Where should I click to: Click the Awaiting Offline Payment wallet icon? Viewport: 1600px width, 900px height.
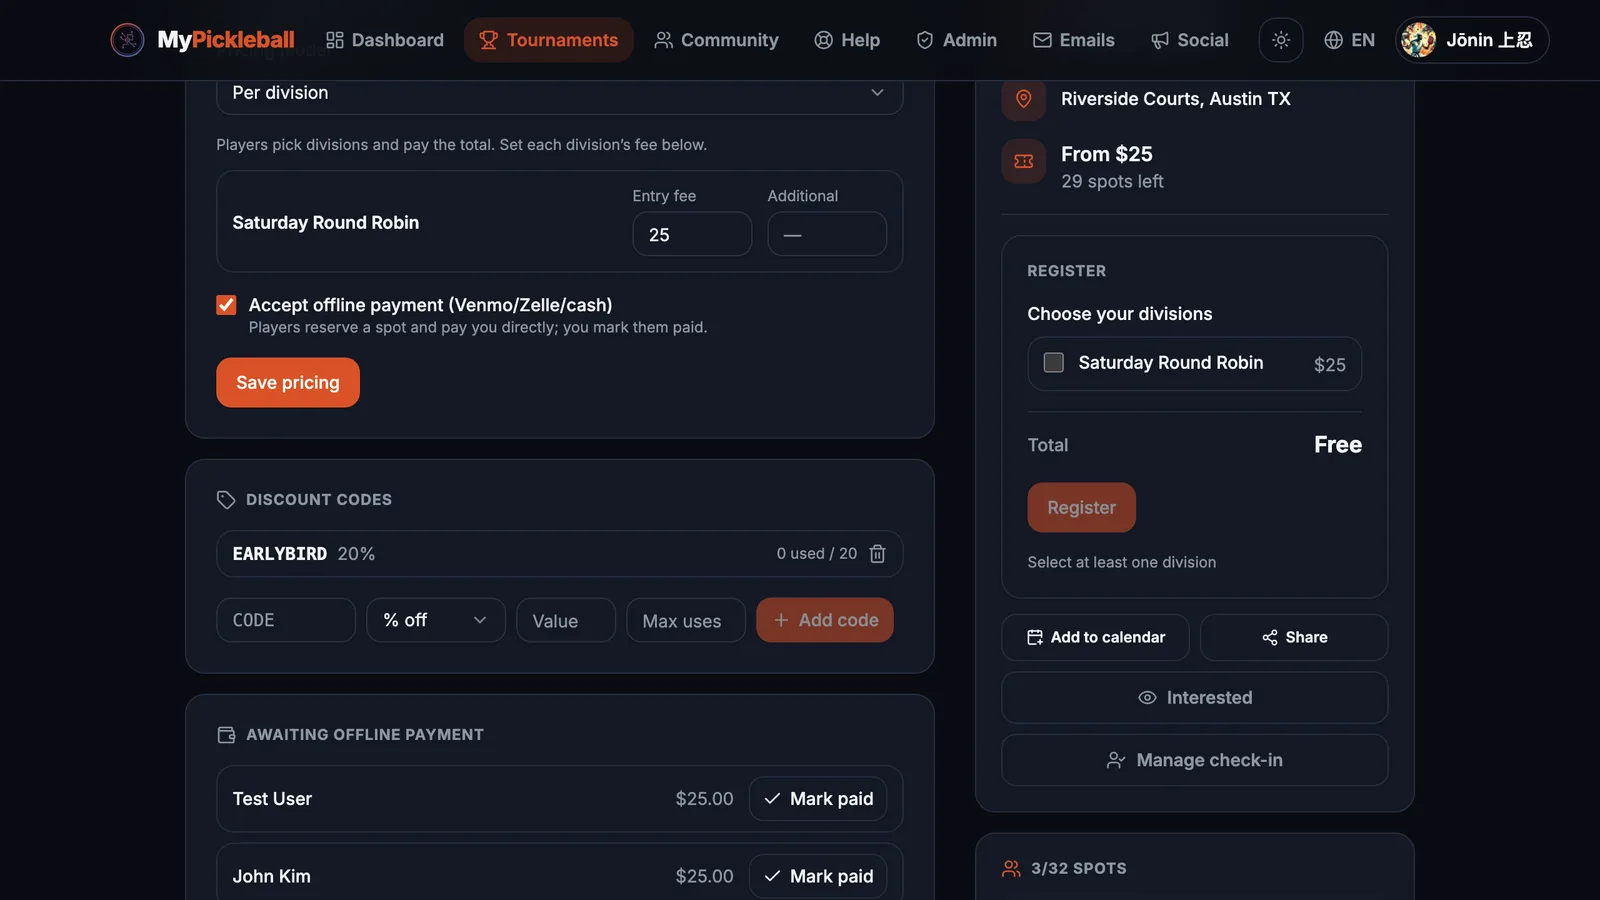(x=226, y=735)
